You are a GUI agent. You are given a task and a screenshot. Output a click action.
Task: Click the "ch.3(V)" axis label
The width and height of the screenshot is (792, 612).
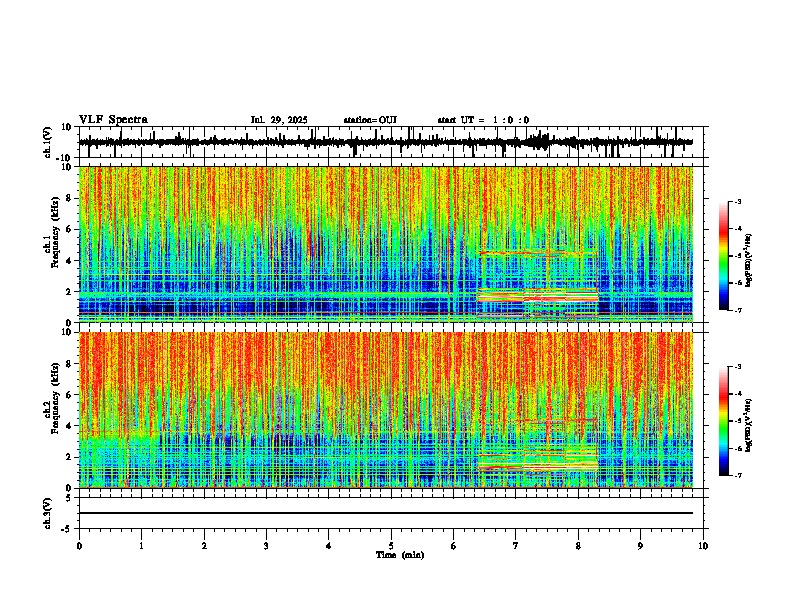pos(48,513)
